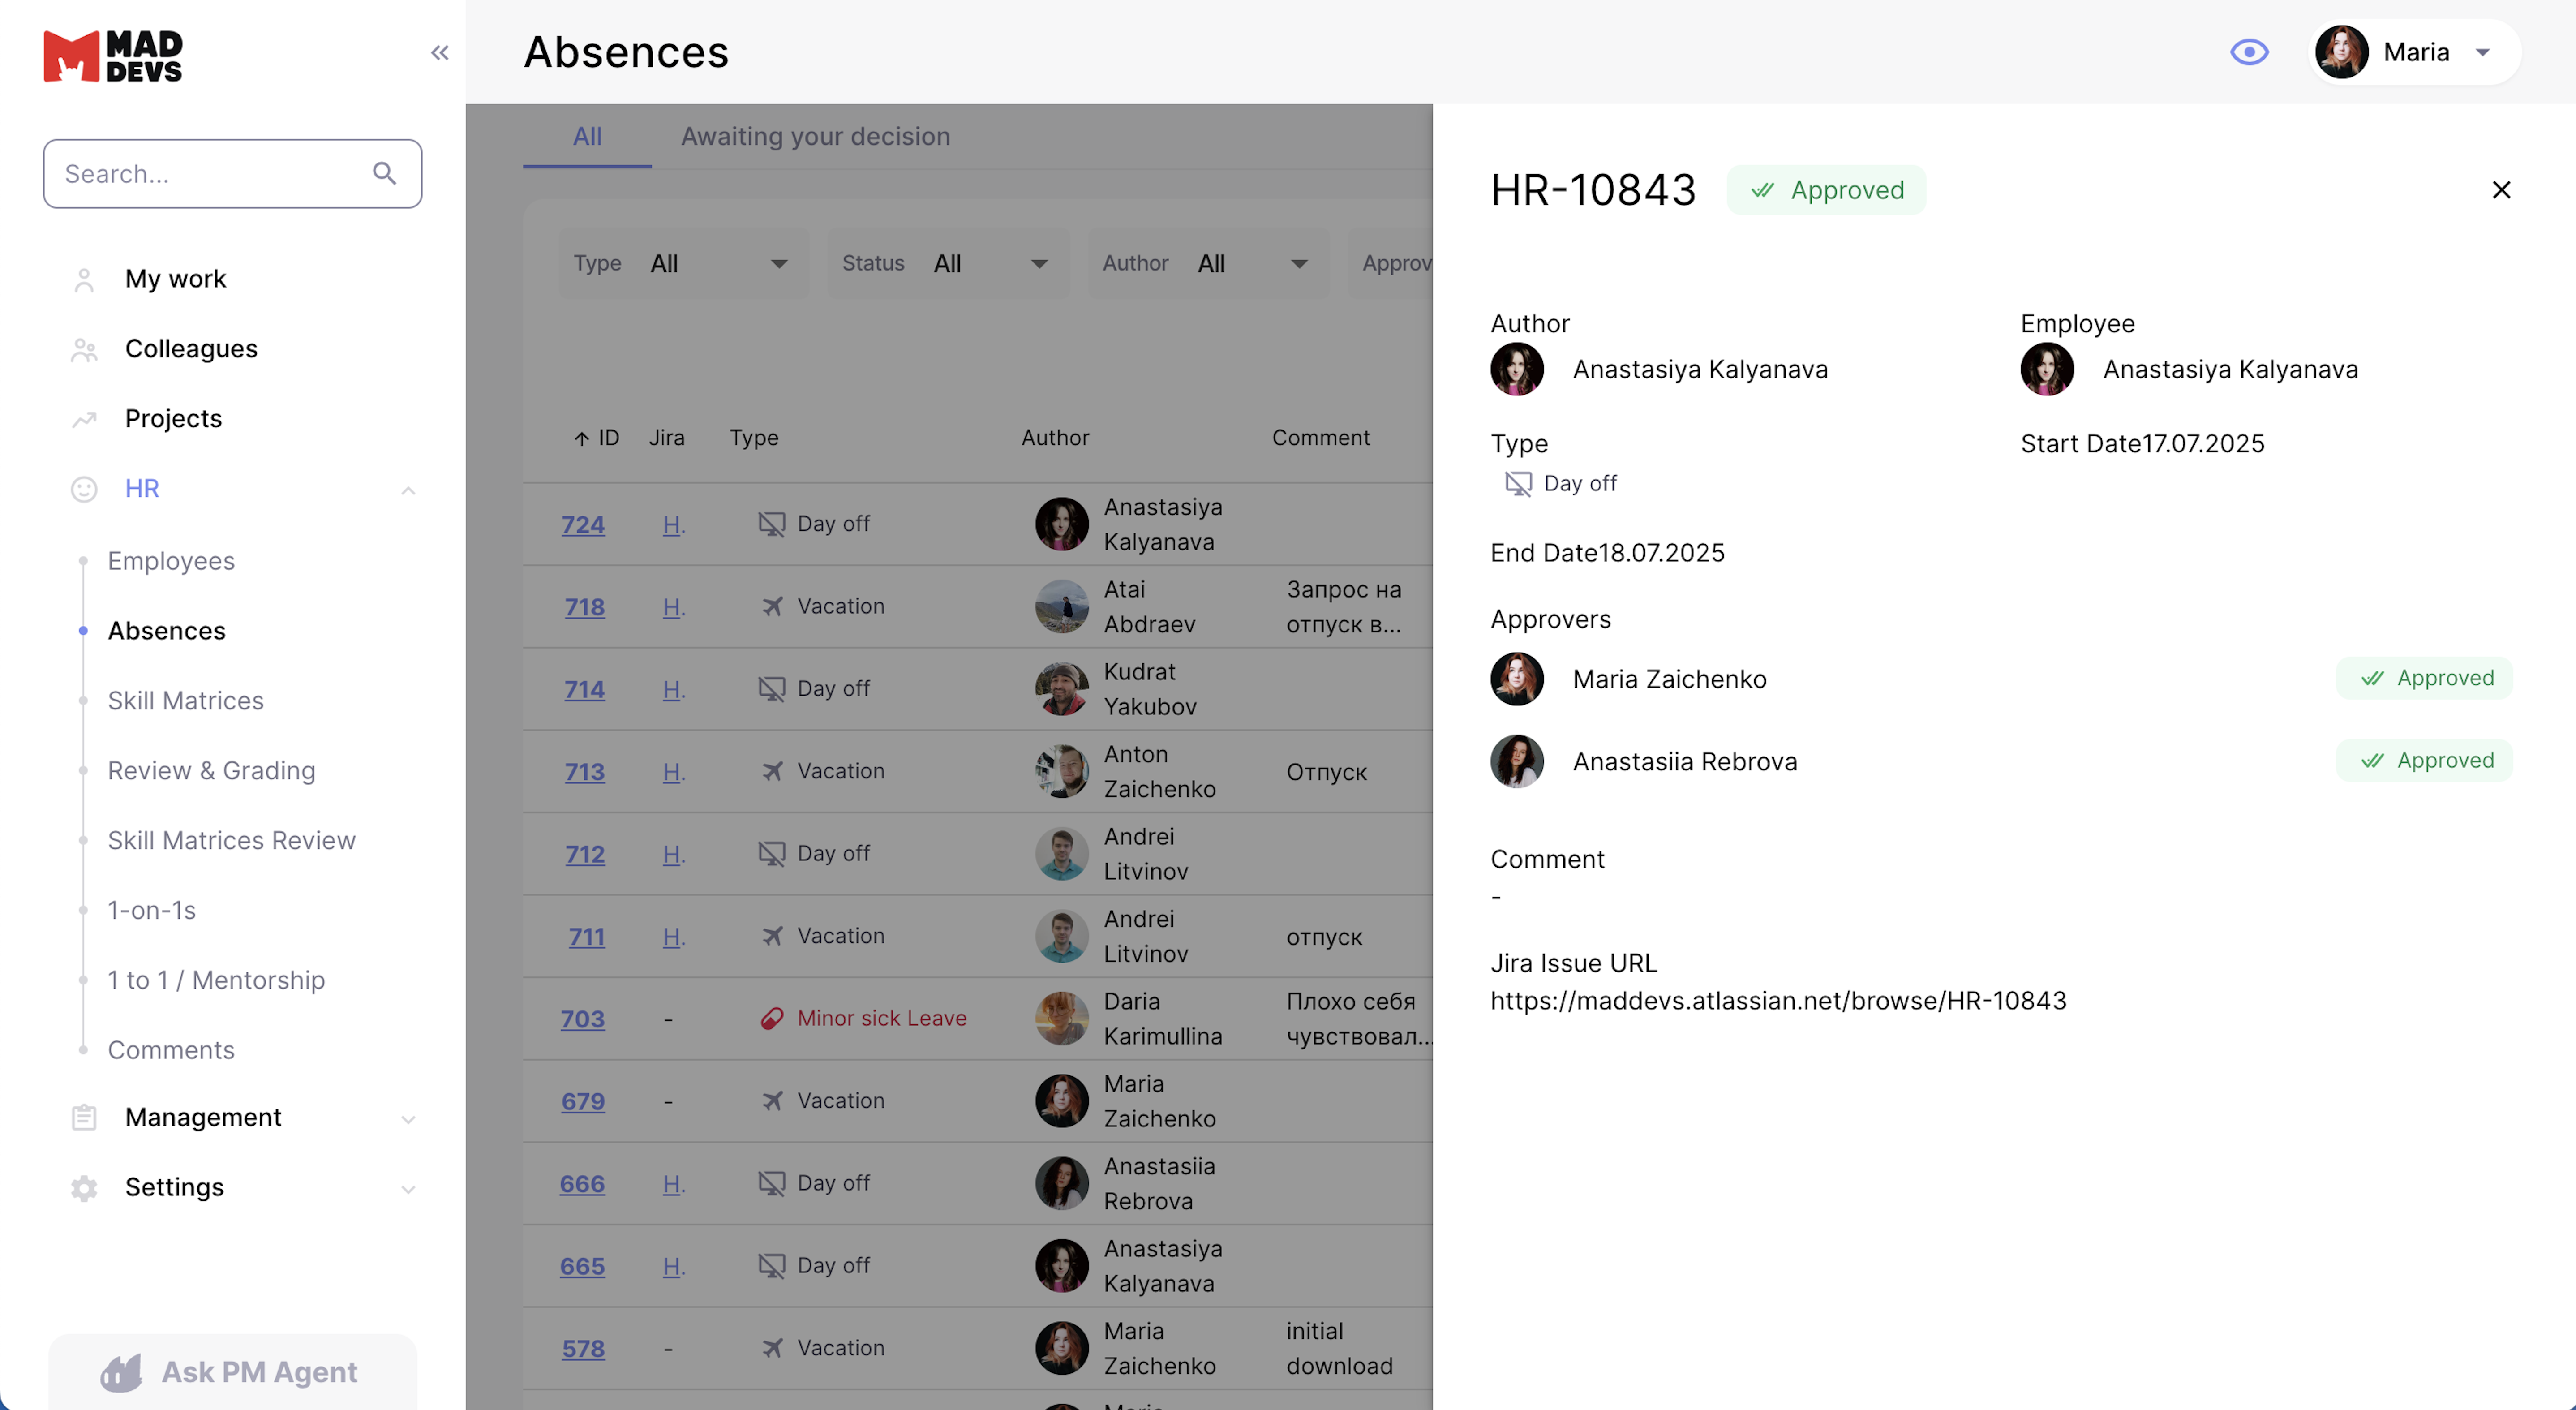The height and width of the screenshot is (1410, 2576).
Task: Click Atai Abdraev avatar in table
Action: click(x=1061, y=607)
